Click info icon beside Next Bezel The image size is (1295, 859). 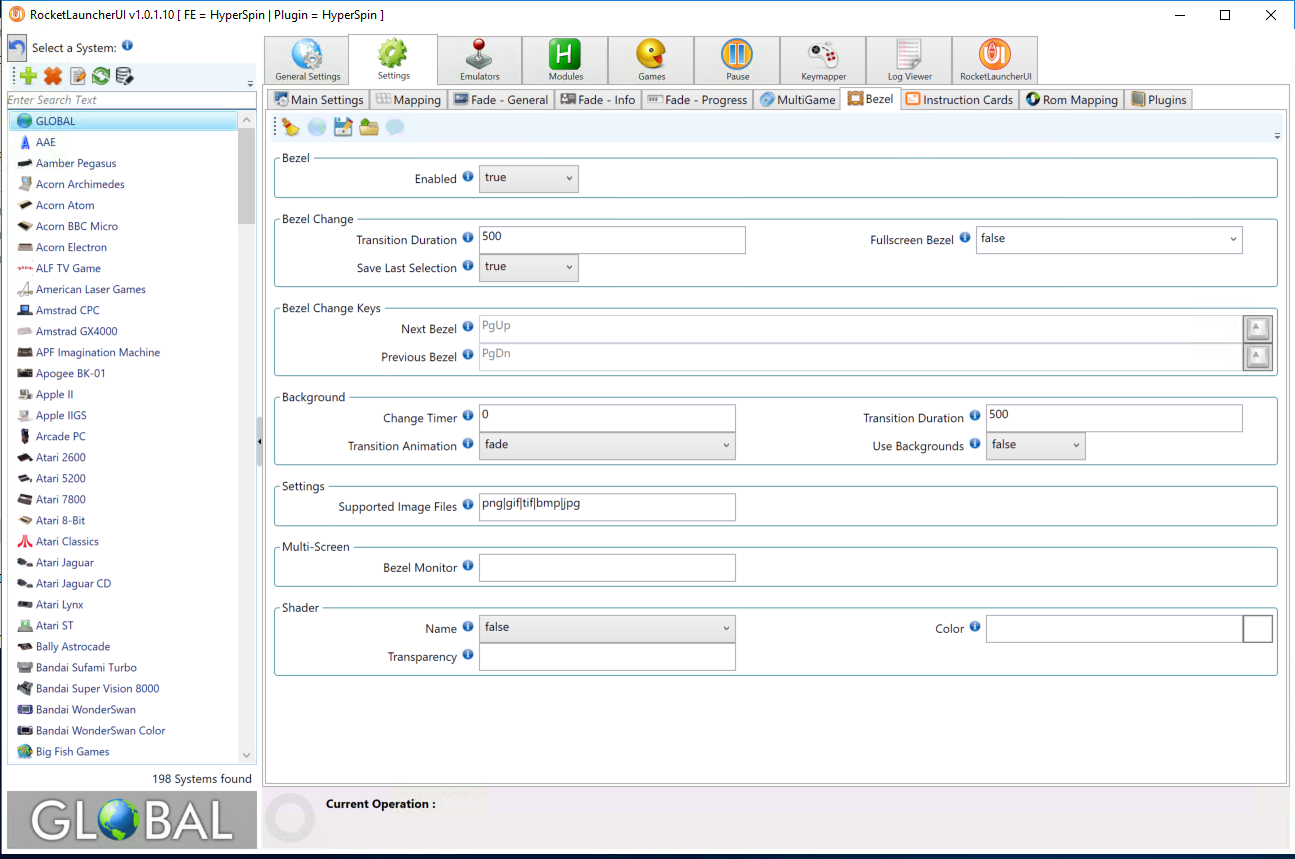pos(468,327)
